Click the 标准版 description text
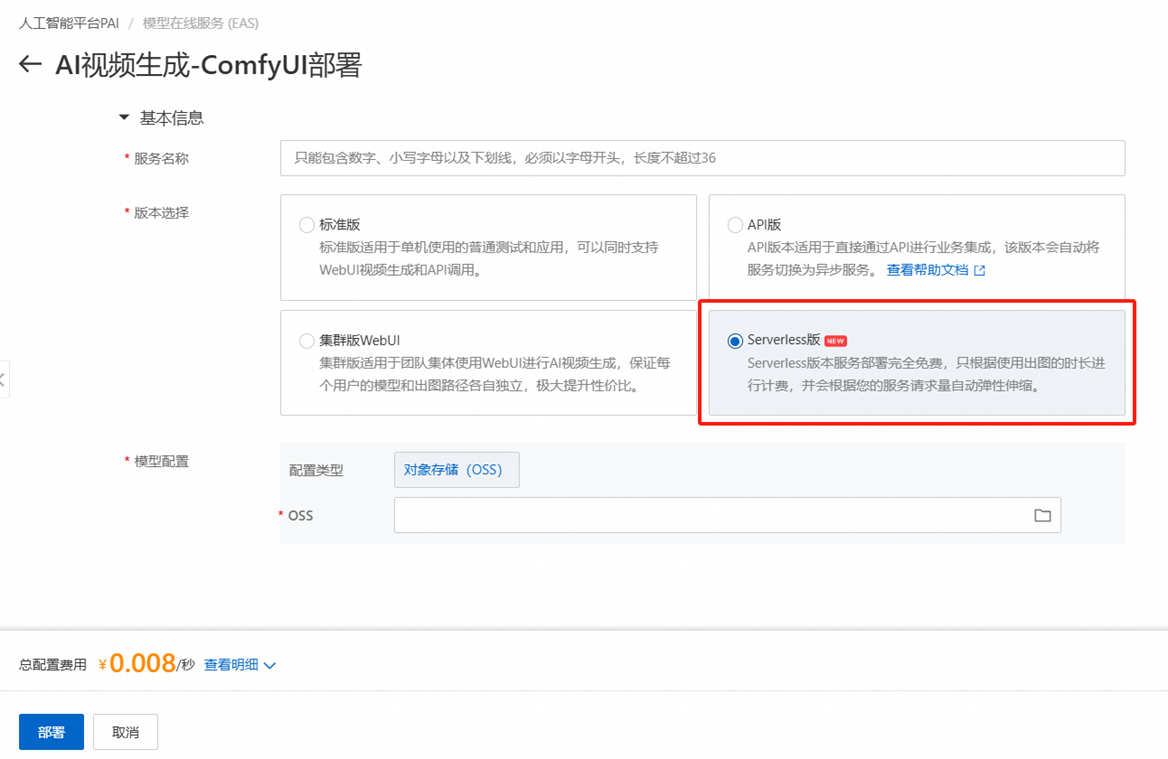The image size is (1168, 759). (489, 258)
